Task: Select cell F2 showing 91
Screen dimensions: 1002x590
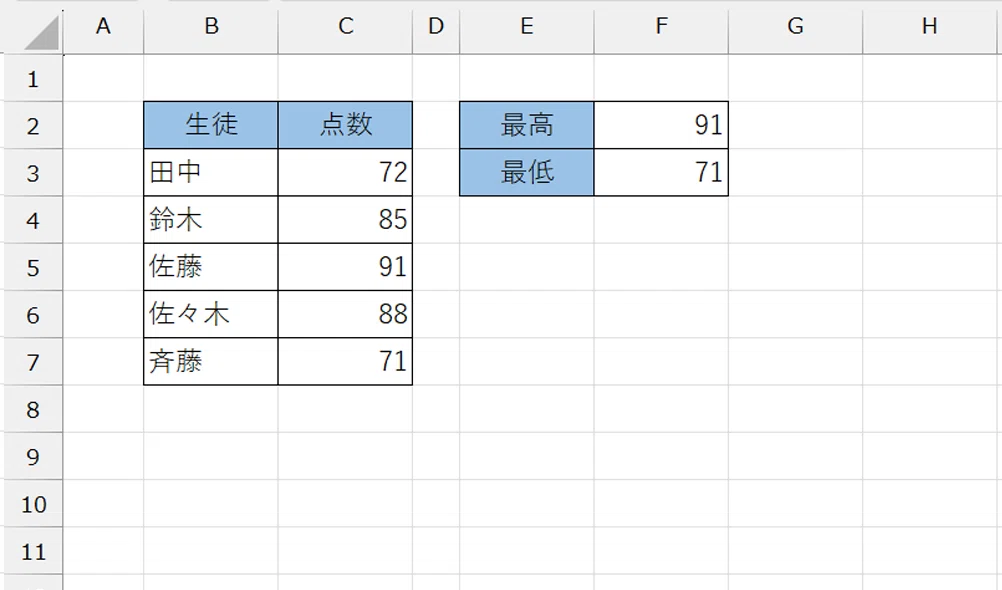Action: [x=661, y=125]
